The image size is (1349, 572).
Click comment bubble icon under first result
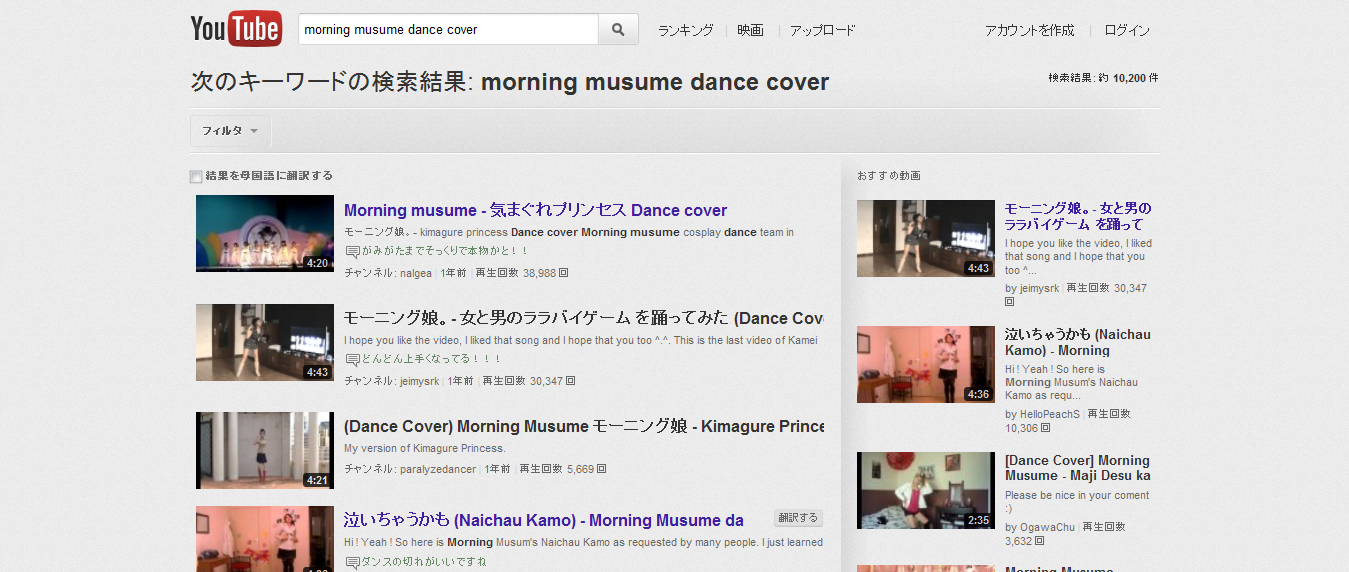click(352, 252)
